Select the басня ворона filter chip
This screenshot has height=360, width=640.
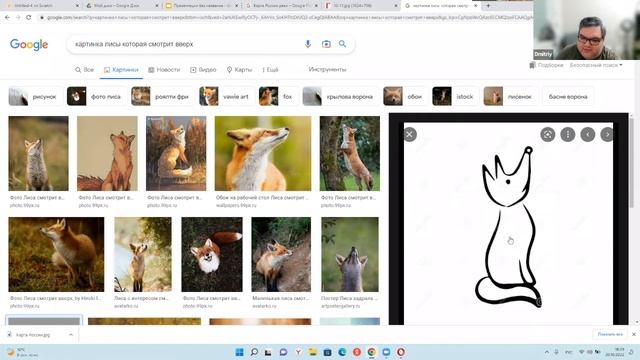(x=568, y=97)
